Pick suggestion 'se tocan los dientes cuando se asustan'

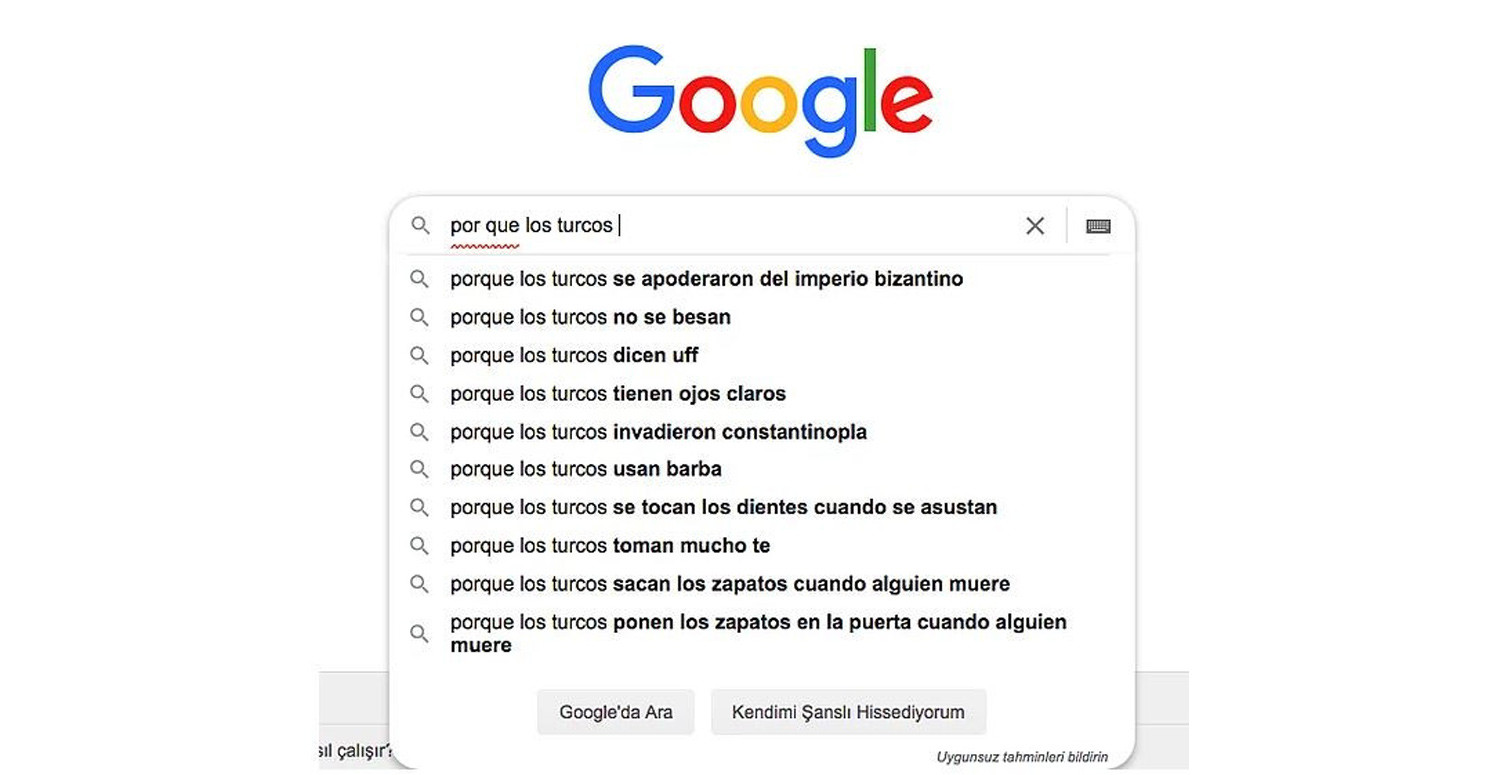723,507
